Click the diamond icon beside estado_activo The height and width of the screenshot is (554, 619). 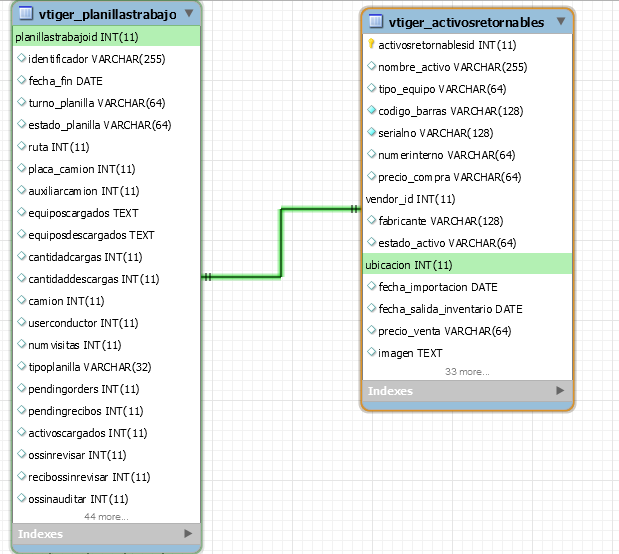tap(371, 242)
